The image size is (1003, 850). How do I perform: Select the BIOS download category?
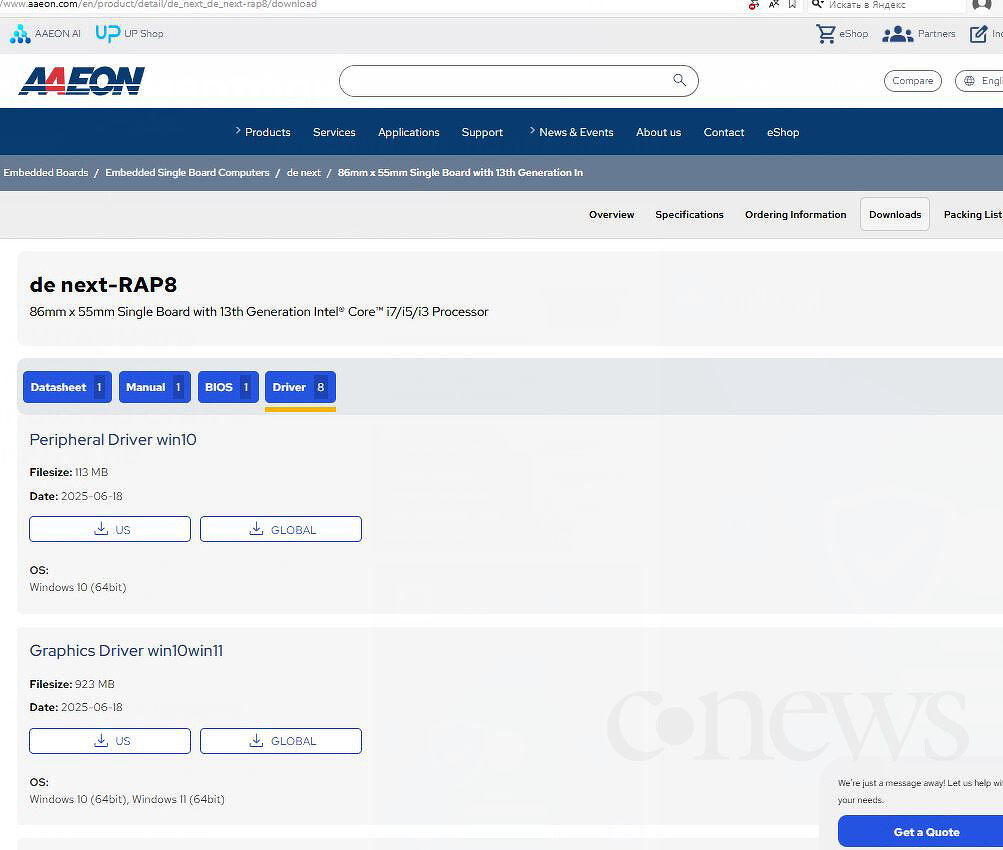[228, 387]
